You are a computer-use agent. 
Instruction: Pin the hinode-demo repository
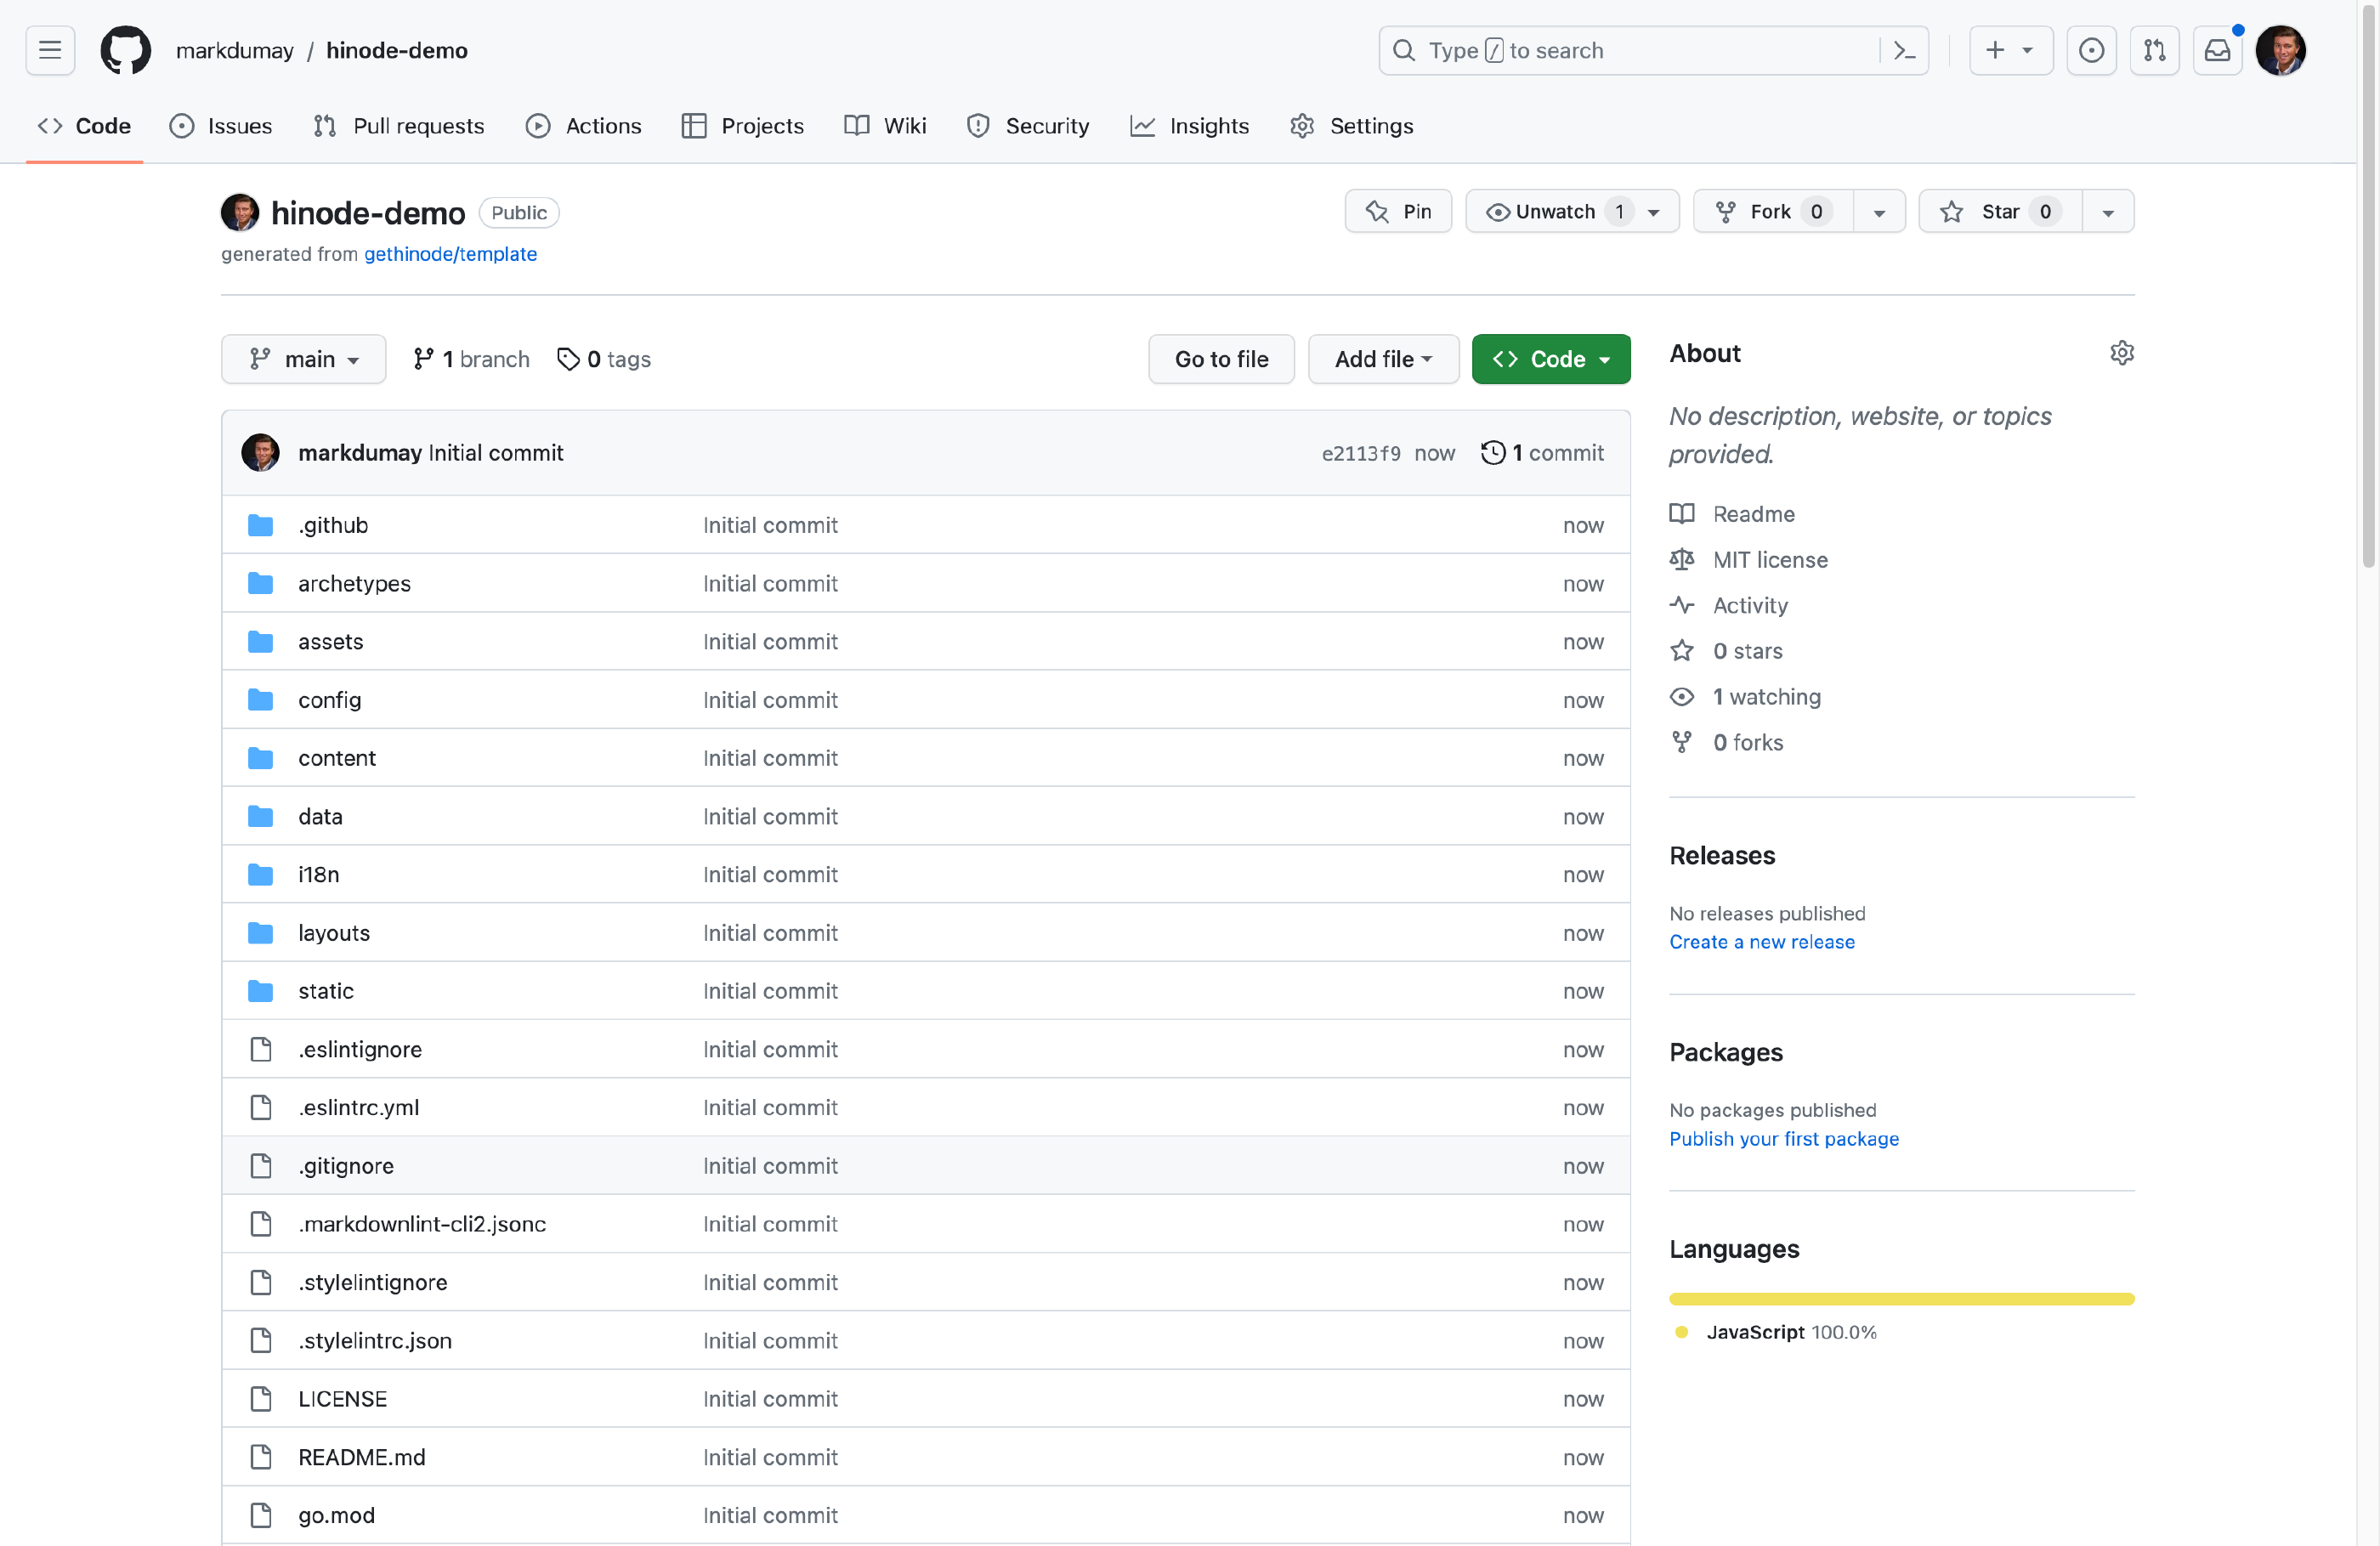click(x=1398, y=212)
